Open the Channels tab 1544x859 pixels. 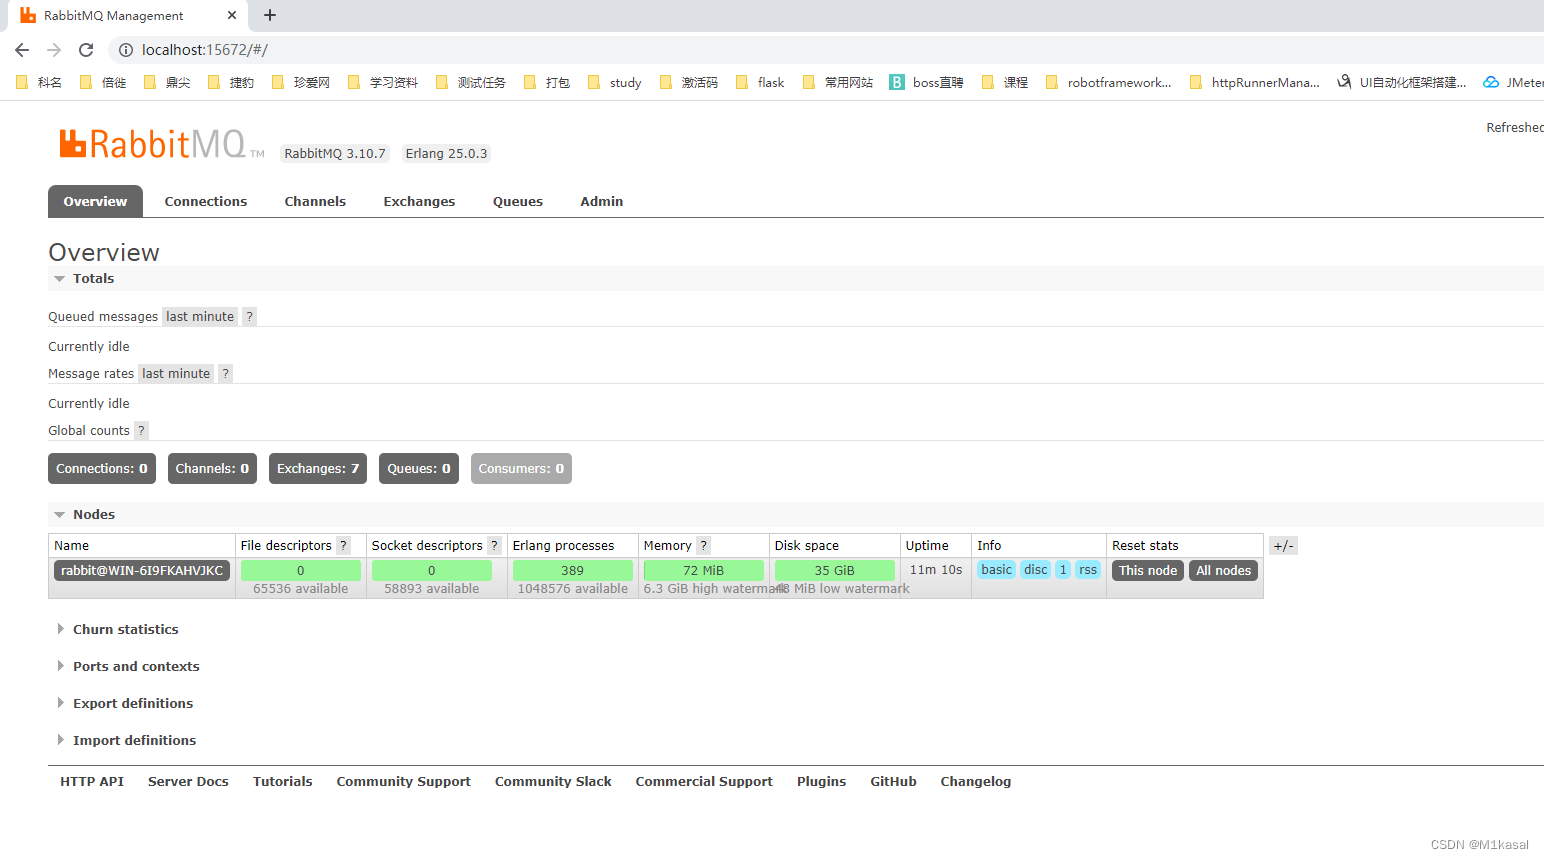point(315,201)
